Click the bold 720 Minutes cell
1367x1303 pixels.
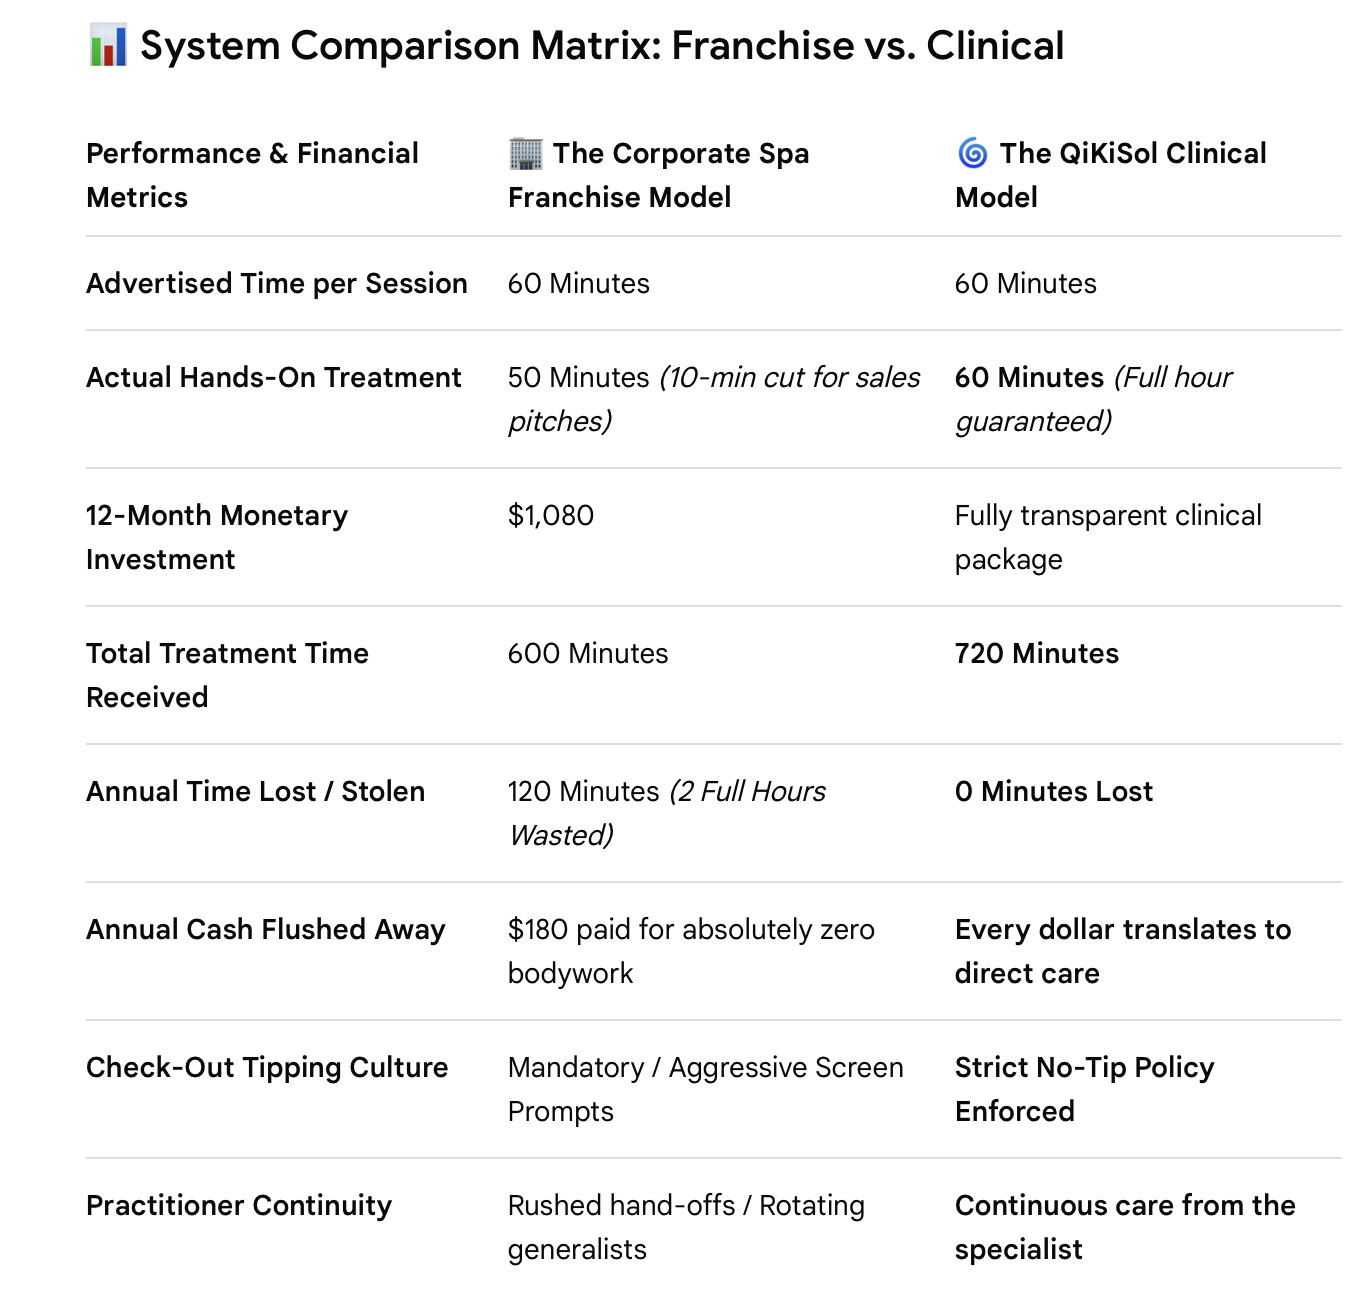(1037, 653)
